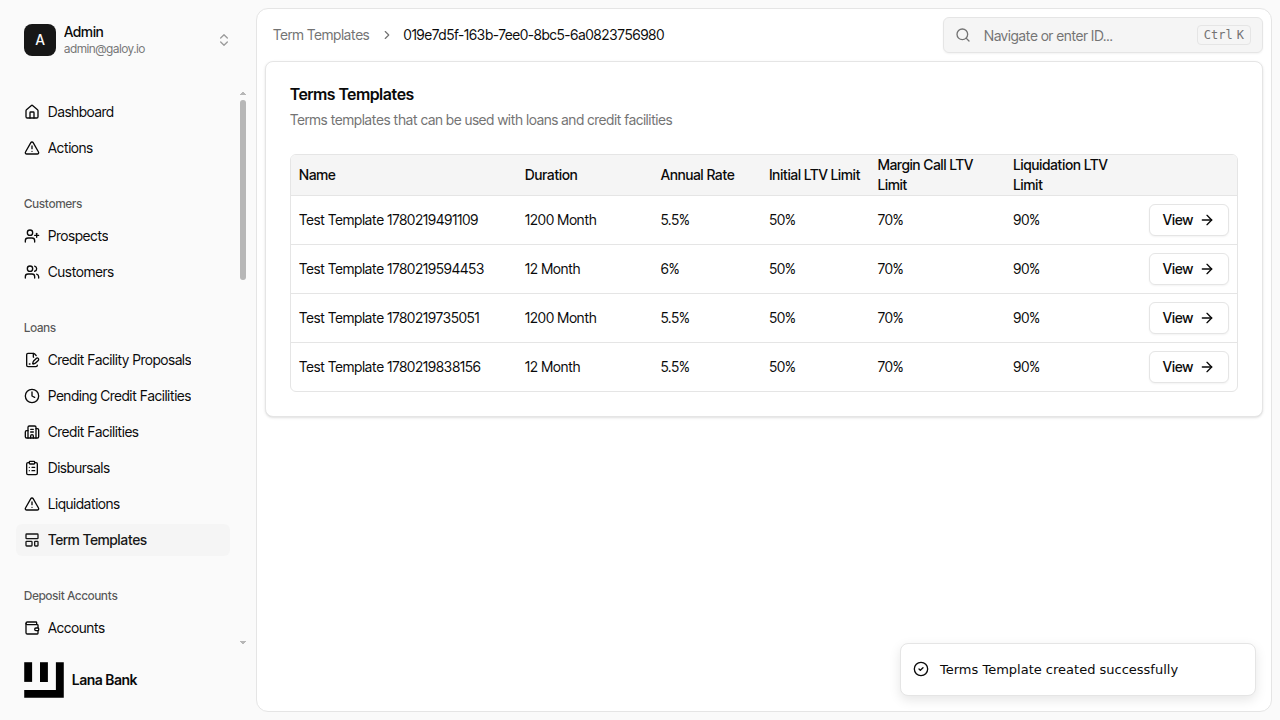The width and height of the screenshot is (1280, 720).
Task: Click the Annual Rate column header
Action: 697,175
